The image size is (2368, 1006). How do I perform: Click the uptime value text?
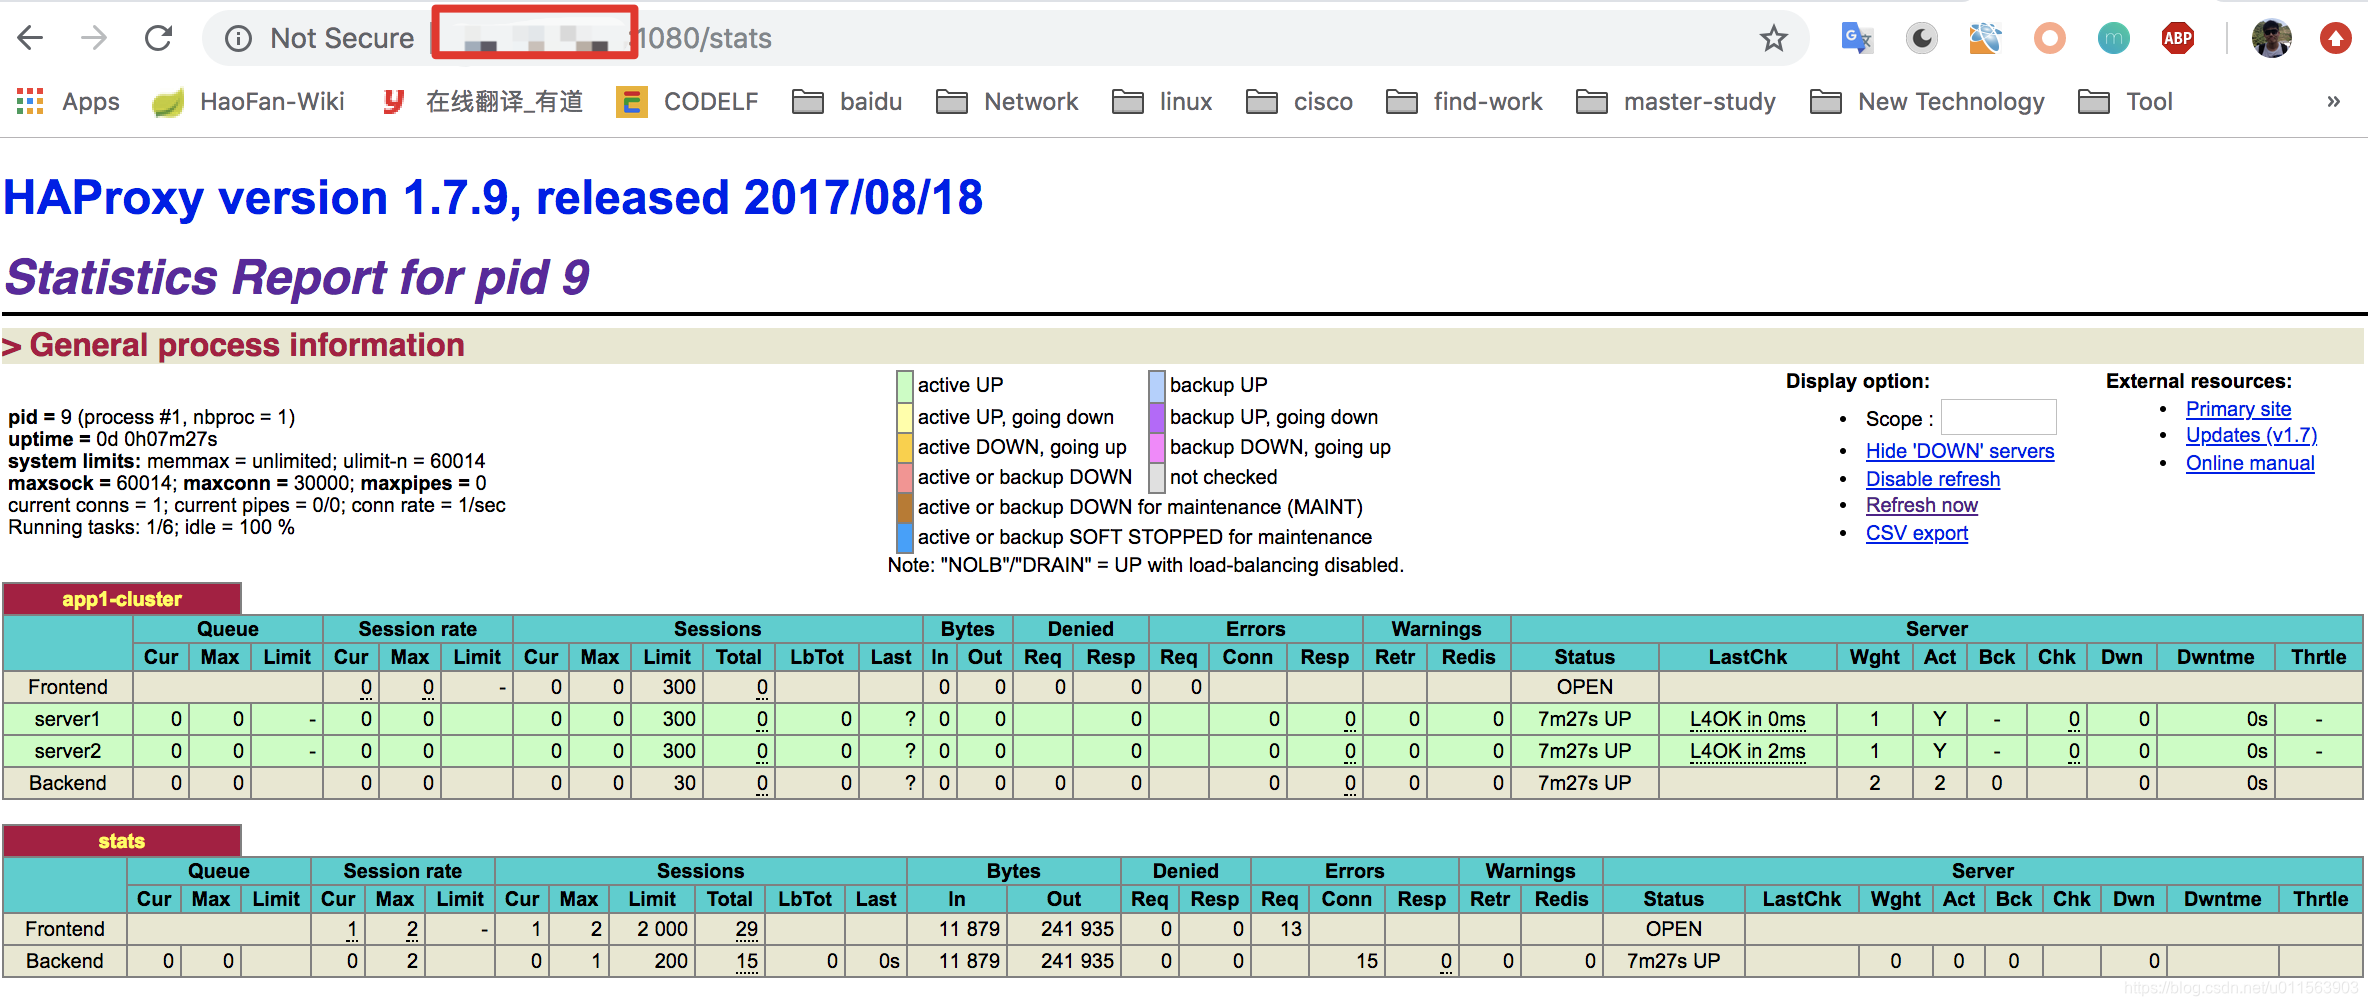(x=156, y=439)
